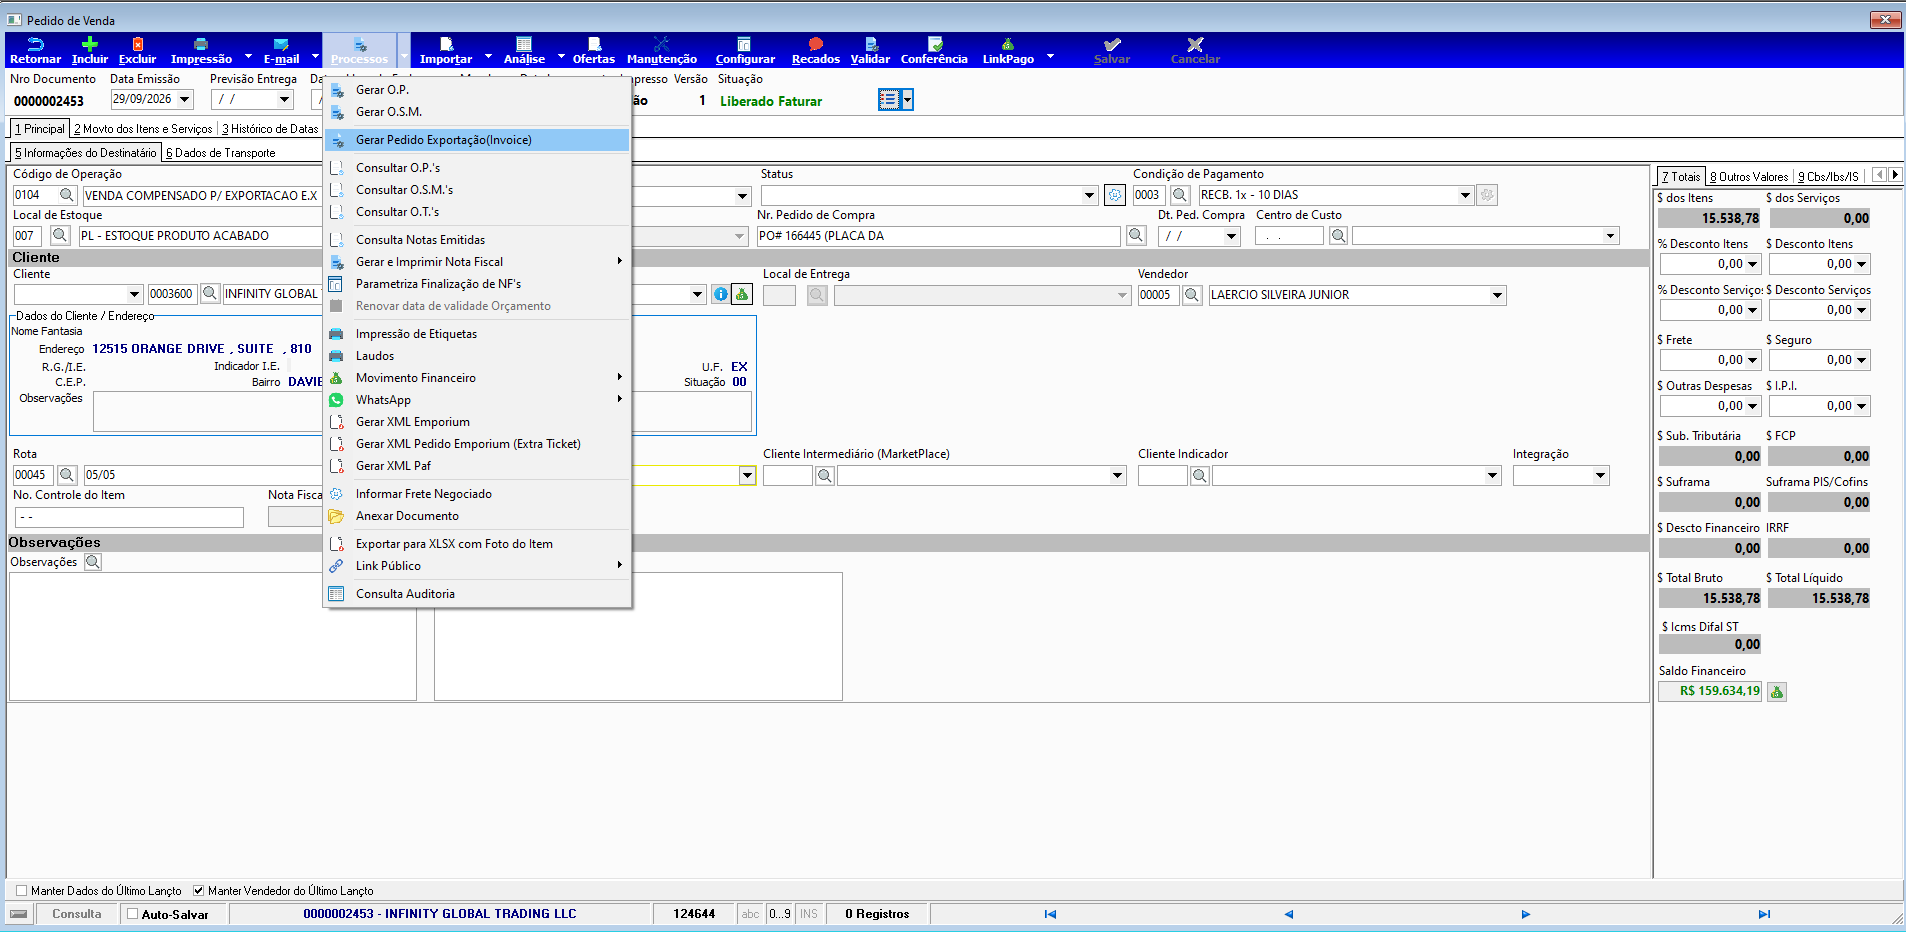Open the WhatsApp submenu entry
This screenshot has width=1906, height=932.
477,400
